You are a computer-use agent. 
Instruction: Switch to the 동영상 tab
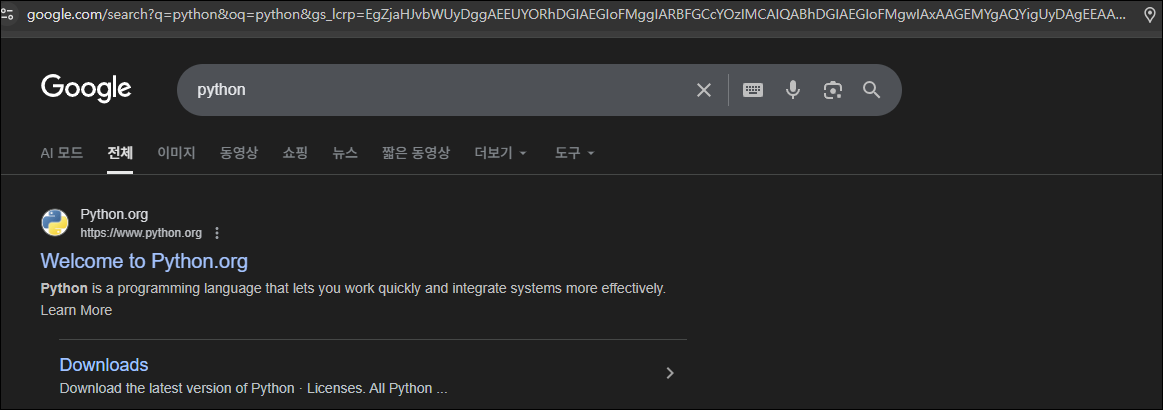click(x=239, y=153)
